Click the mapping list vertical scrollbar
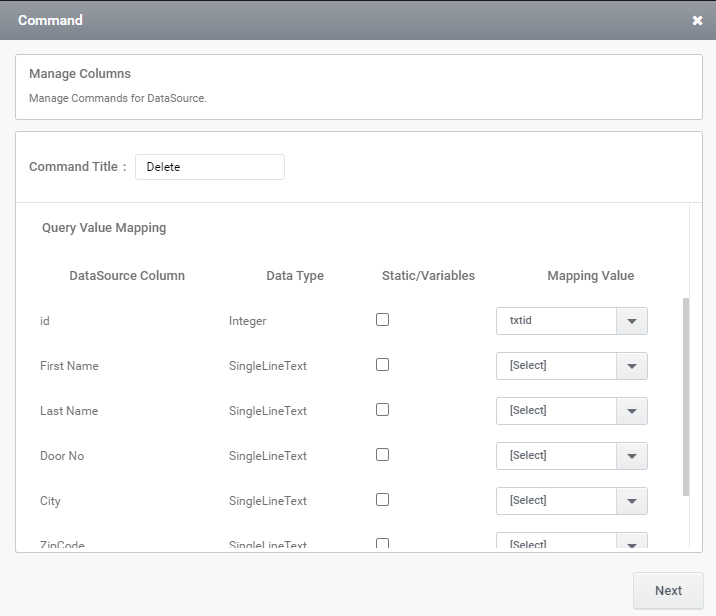The image size is (716, 616). pyautogui.click(x=686, y=396)
